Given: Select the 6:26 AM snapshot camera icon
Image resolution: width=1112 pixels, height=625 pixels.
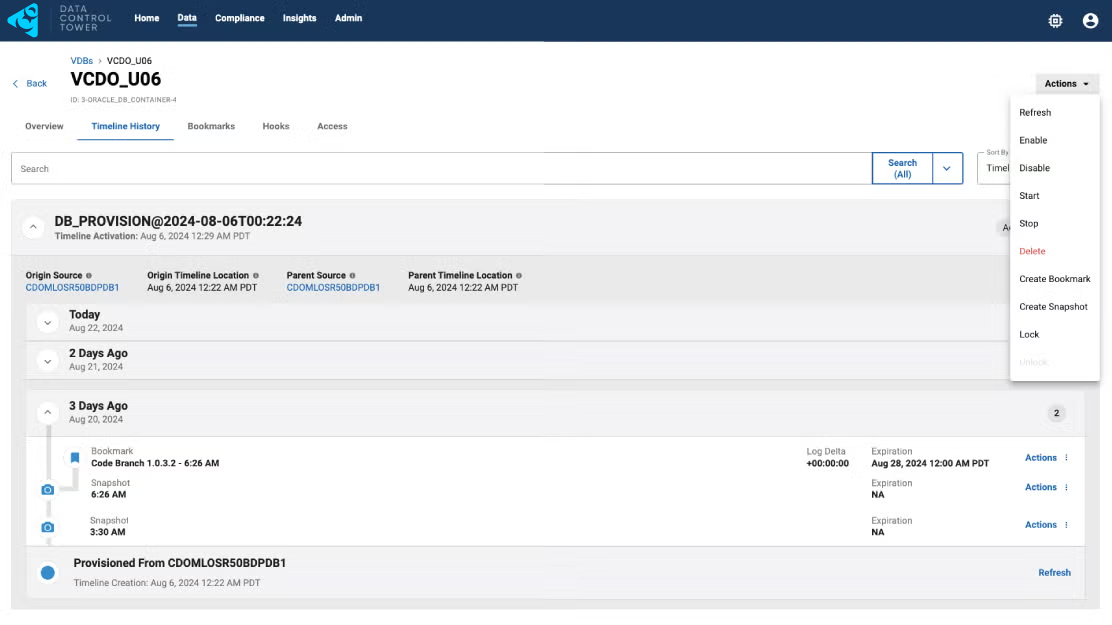Looking at the screenshot, I should tap(47, 489).
